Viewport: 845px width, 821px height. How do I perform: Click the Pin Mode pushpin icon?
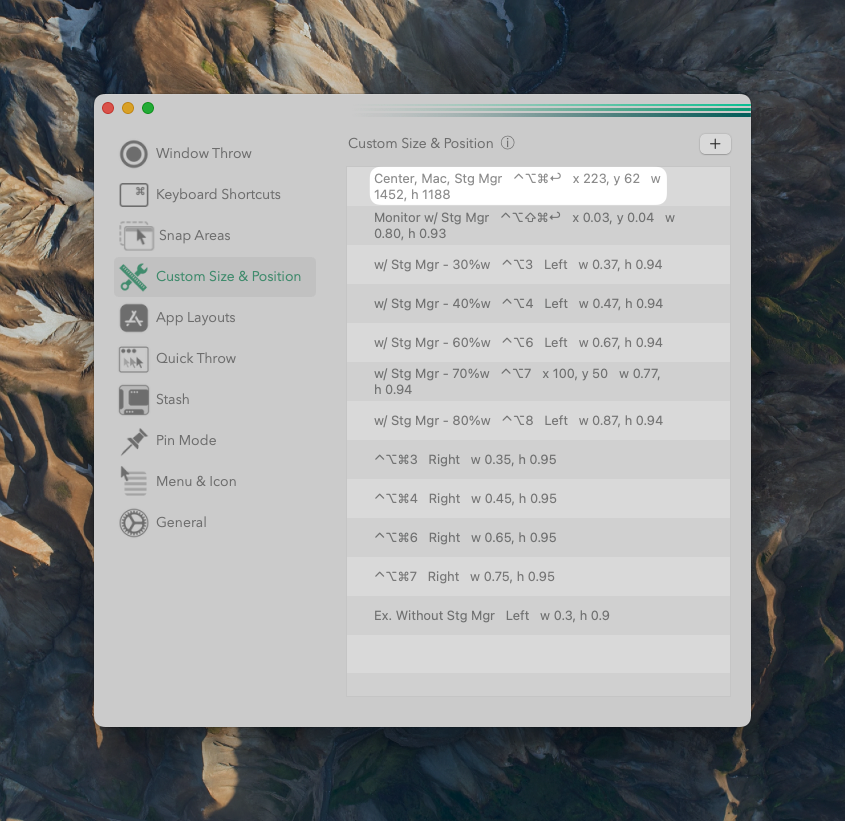(133, 441)
